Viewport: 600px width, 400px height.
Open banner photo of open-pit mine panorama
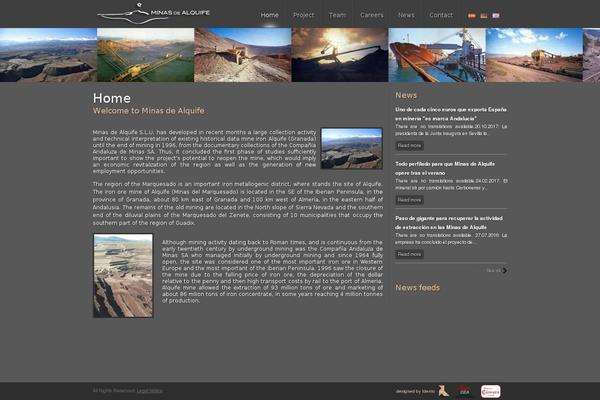(x=48, y=55)
